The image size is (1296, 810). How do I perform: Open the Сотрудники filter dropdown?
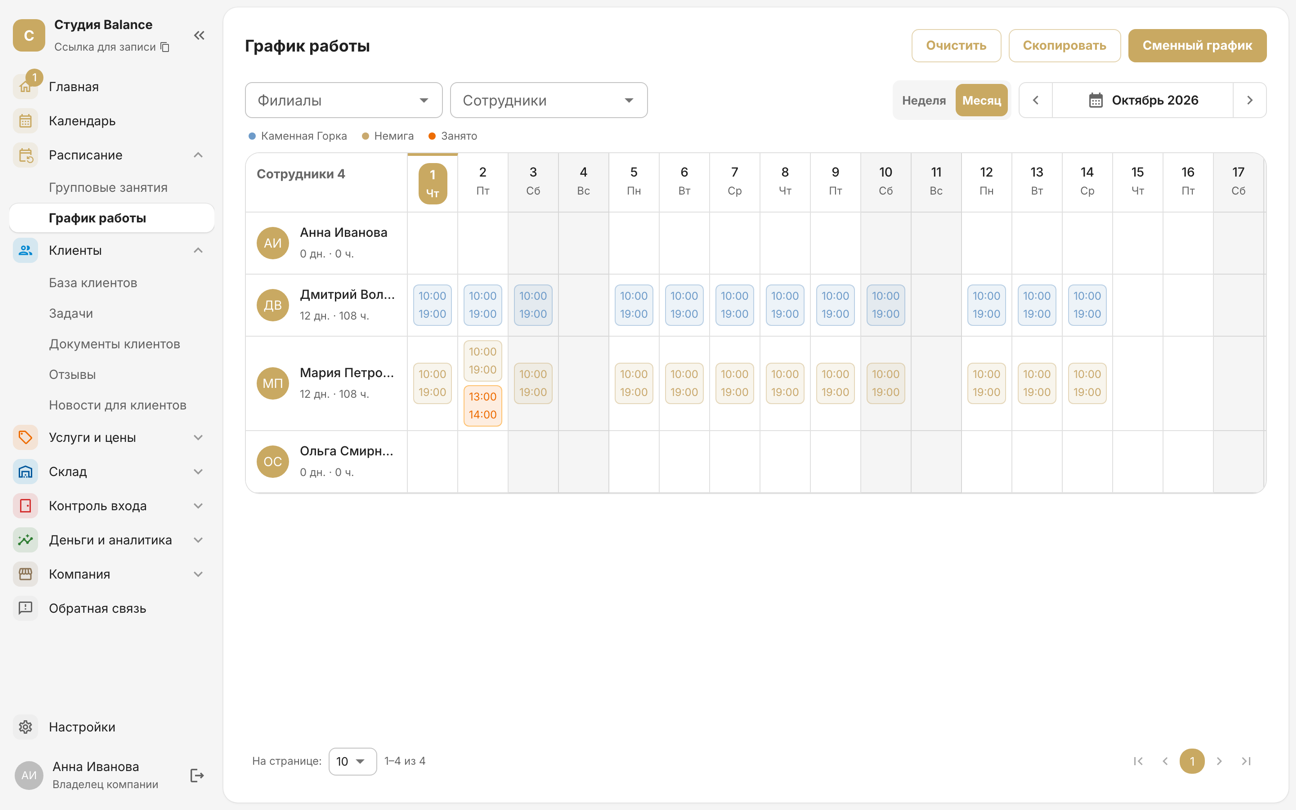pyautogui.click(x=549, y=100)
